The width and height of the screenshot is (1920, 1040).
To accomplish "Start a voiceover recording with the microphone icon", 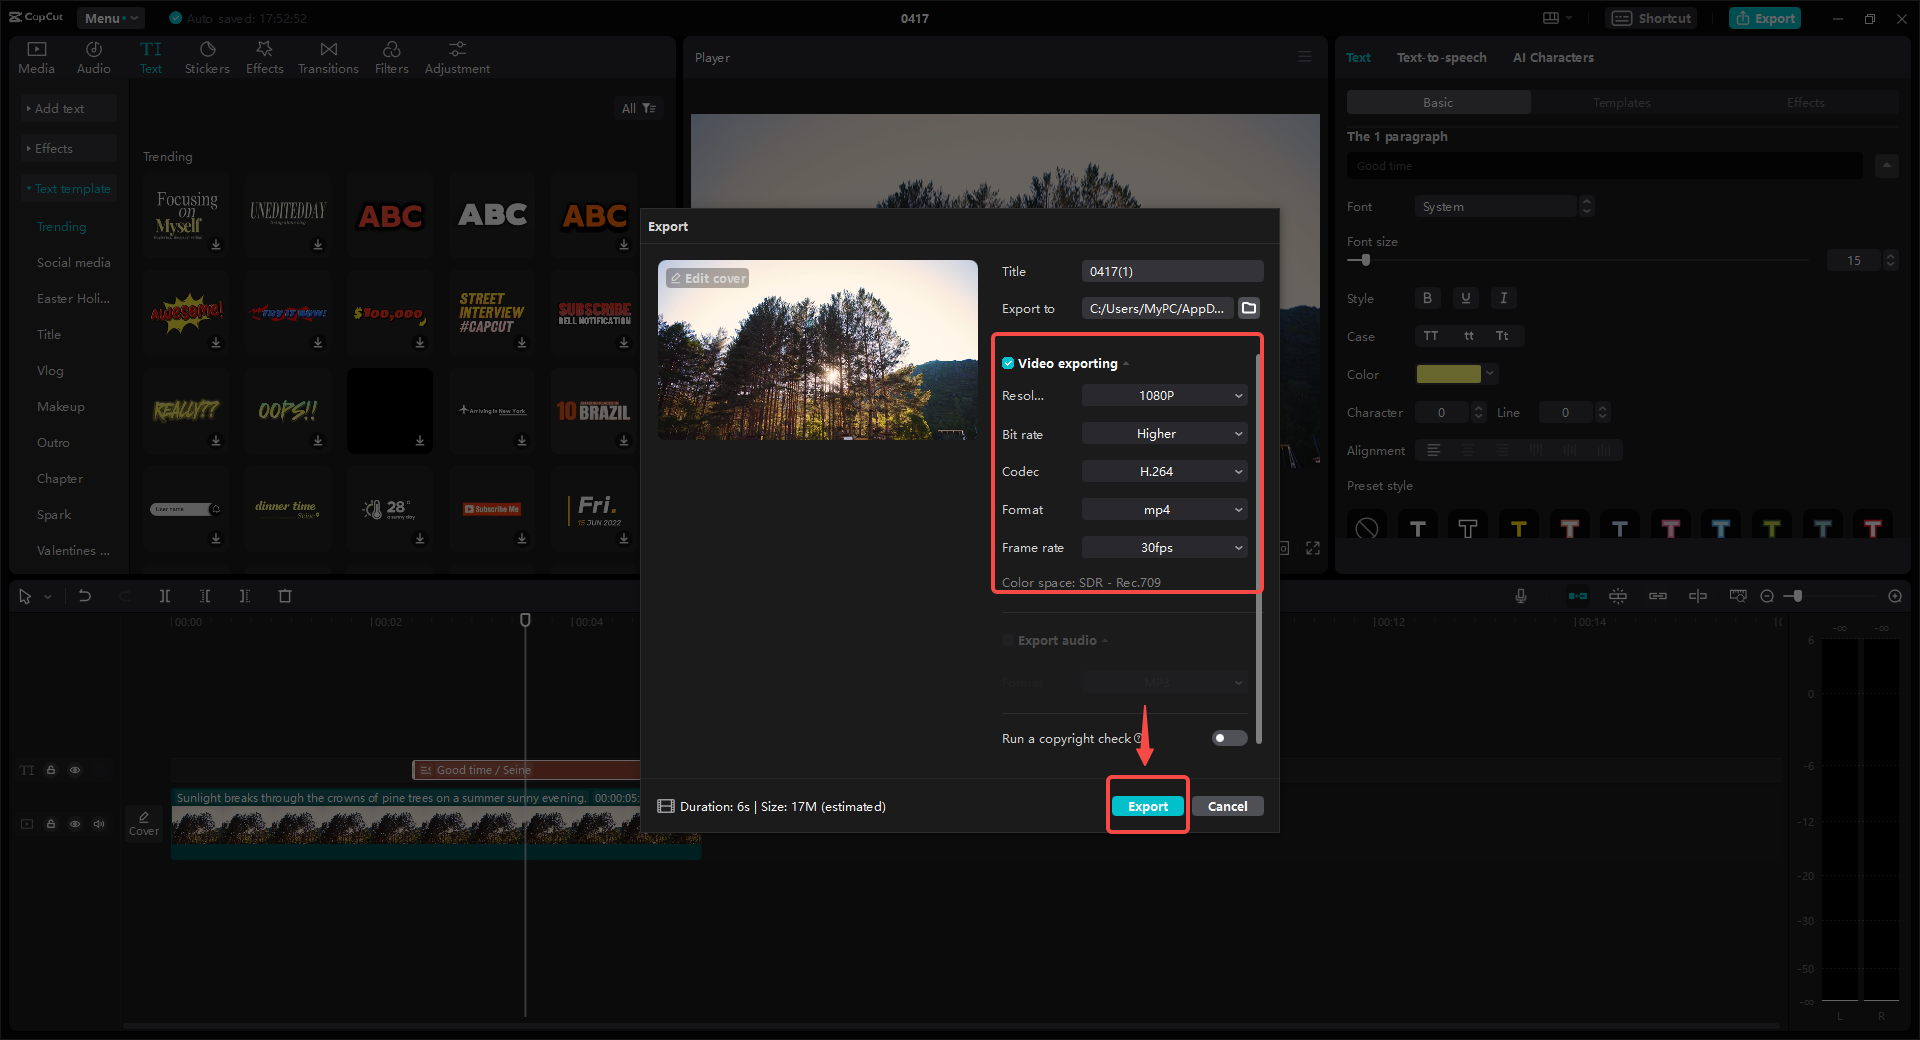I will (1520, 595).
